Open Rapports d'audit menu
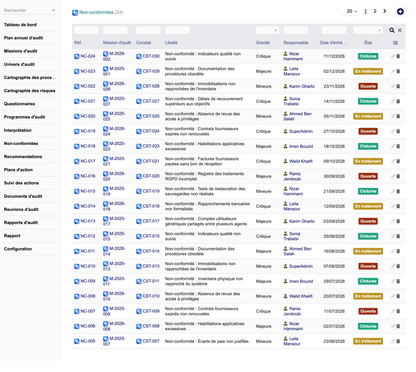This screenshot has height=372, width=416. tap(21, 223)
